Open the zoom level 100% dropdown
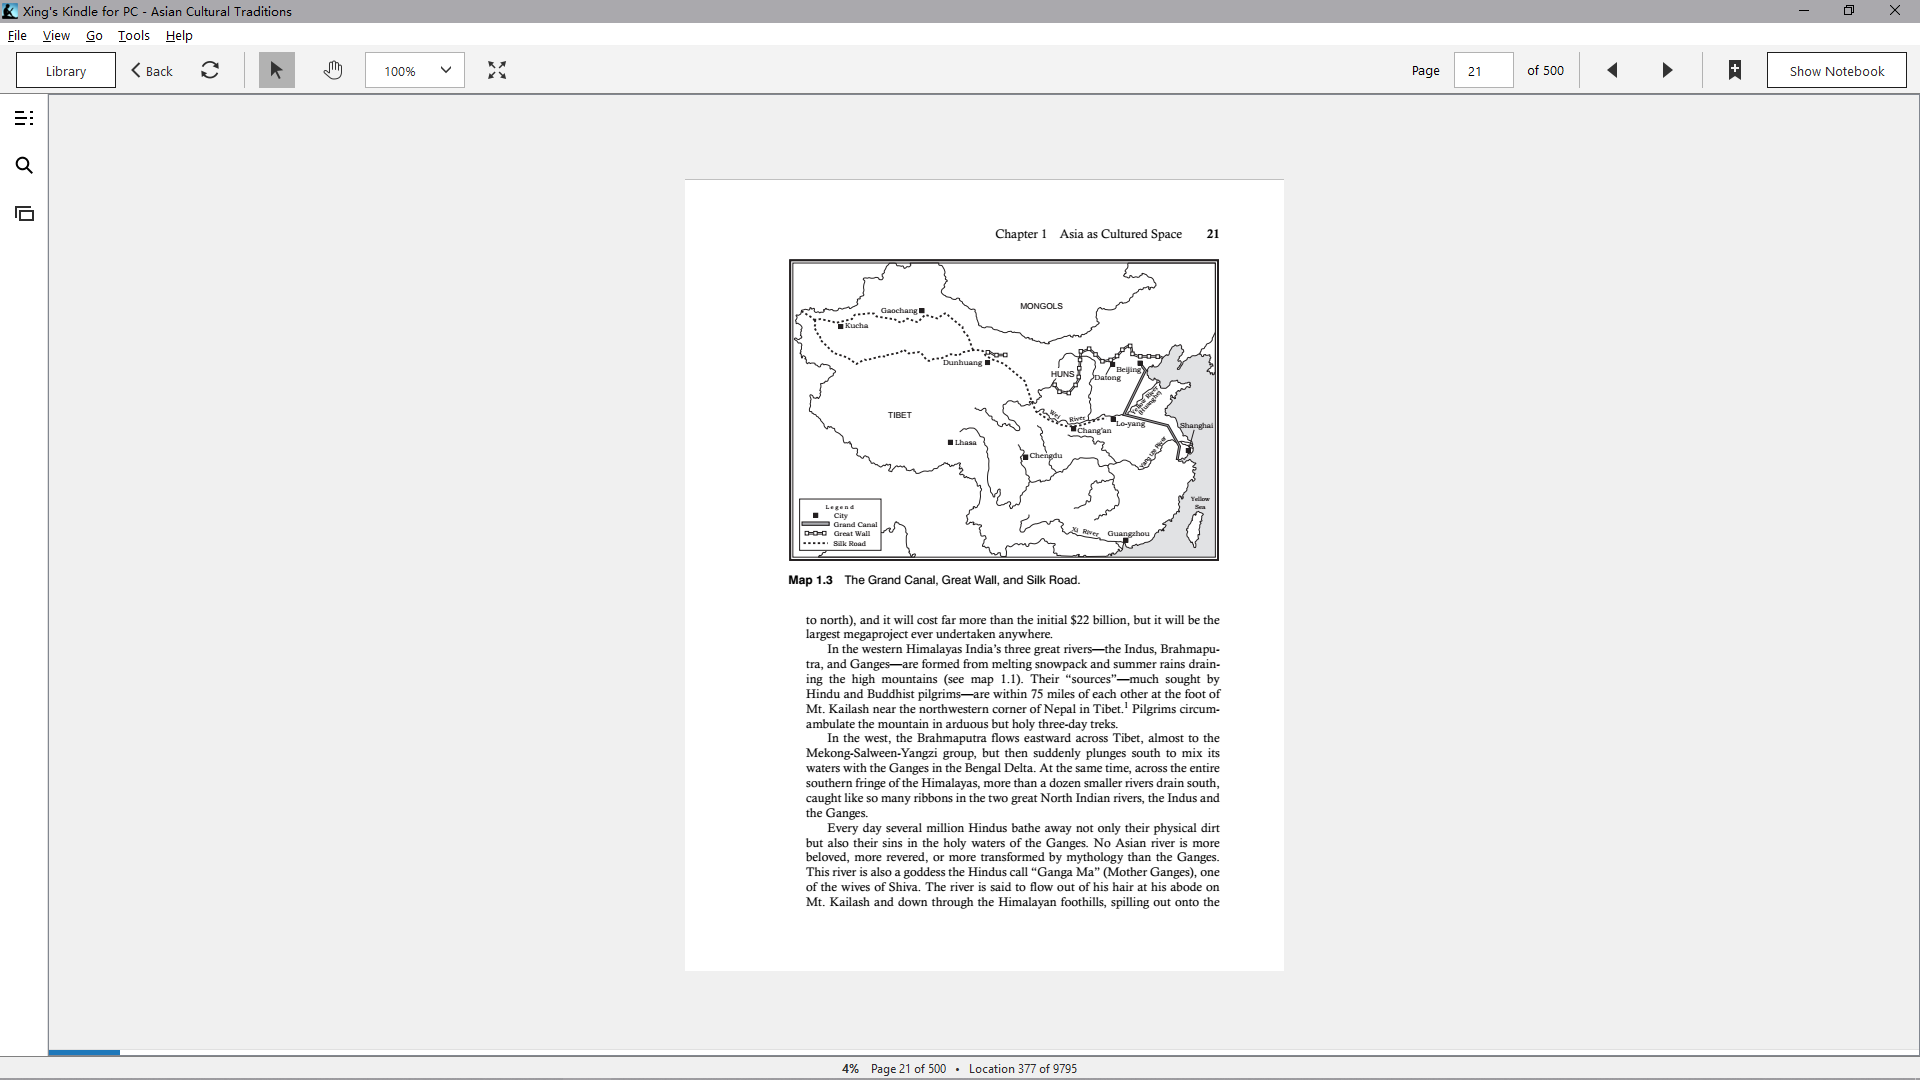The image size is (1920, 1080). click(x=415, y=70)
